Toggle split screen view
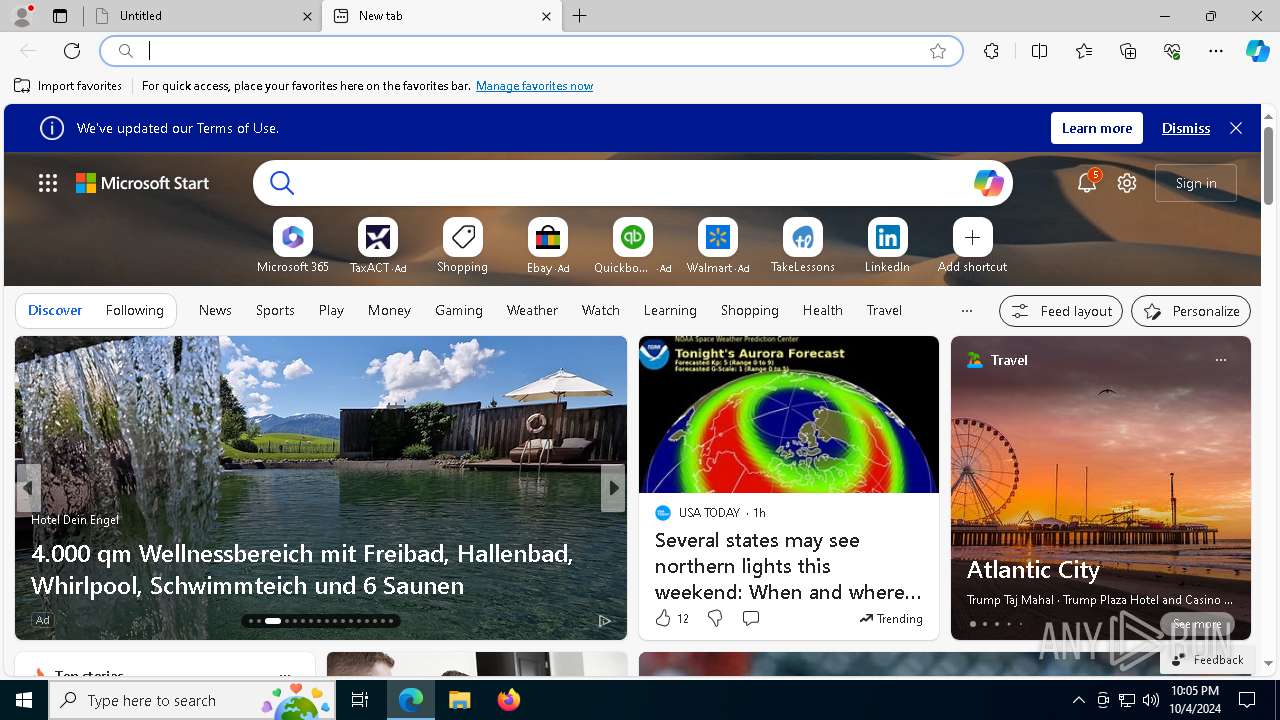 1039,51
